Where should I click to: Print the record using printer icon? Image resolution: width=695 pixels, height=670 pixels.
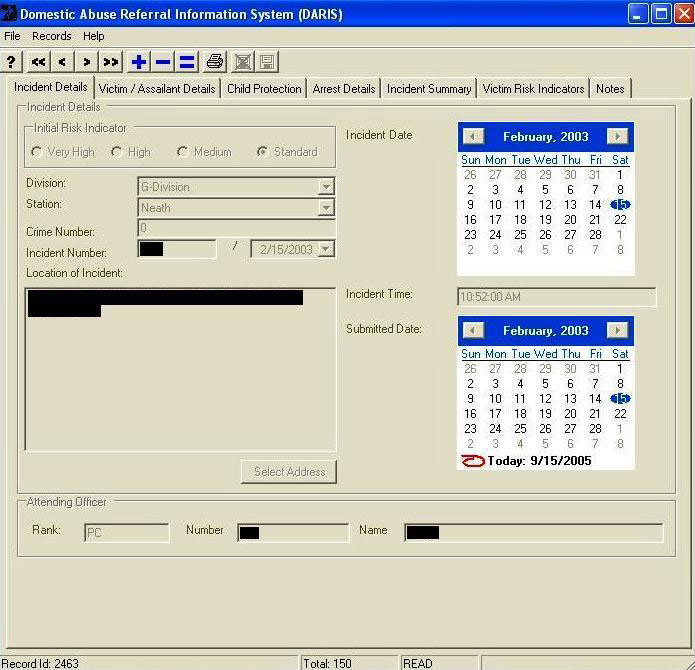pyautogui.click(x=215, y=62)
